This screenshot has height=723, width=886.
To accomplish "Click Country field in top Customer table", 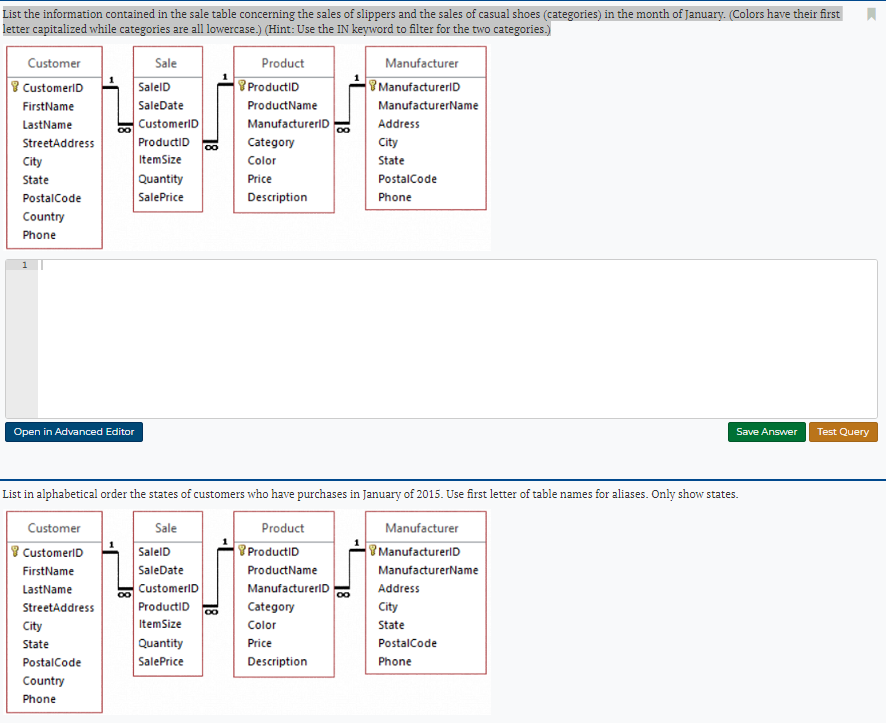I will (x=44, y=217).
